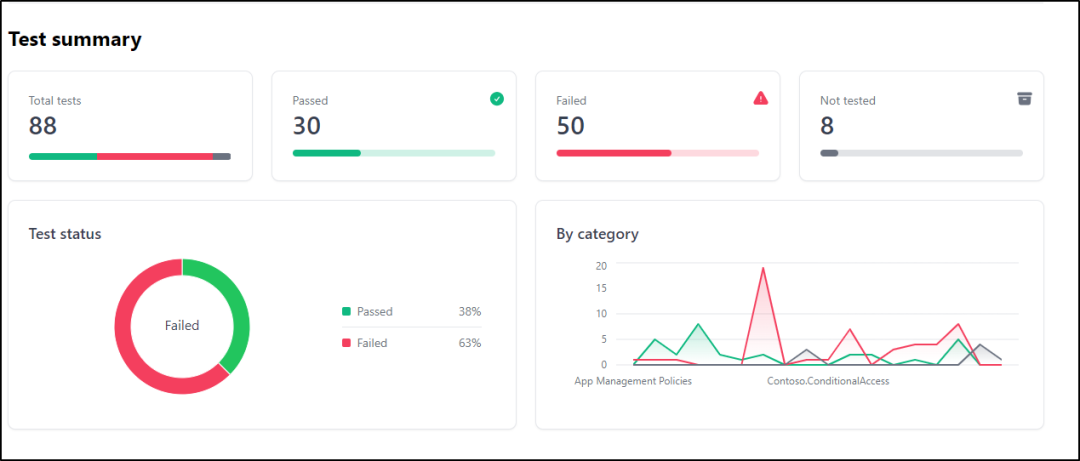Click the 20 y-axis label
1080x461 pixels.
tap(601, 266)
